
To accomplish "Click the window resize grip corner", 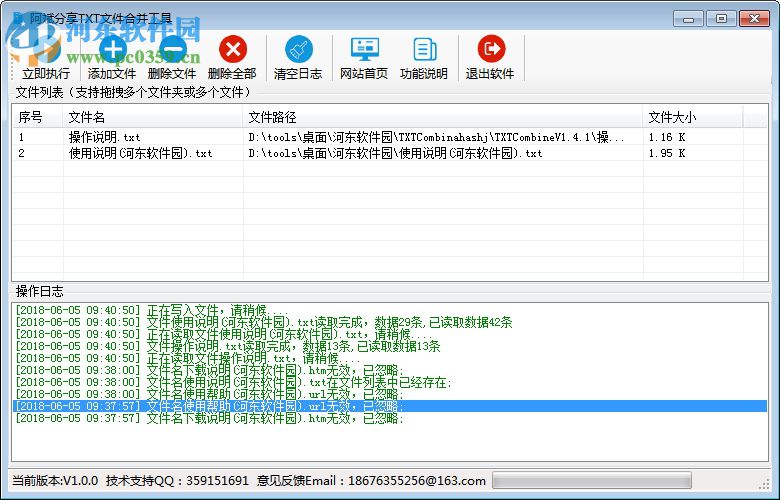I will (x=764, y=484).
